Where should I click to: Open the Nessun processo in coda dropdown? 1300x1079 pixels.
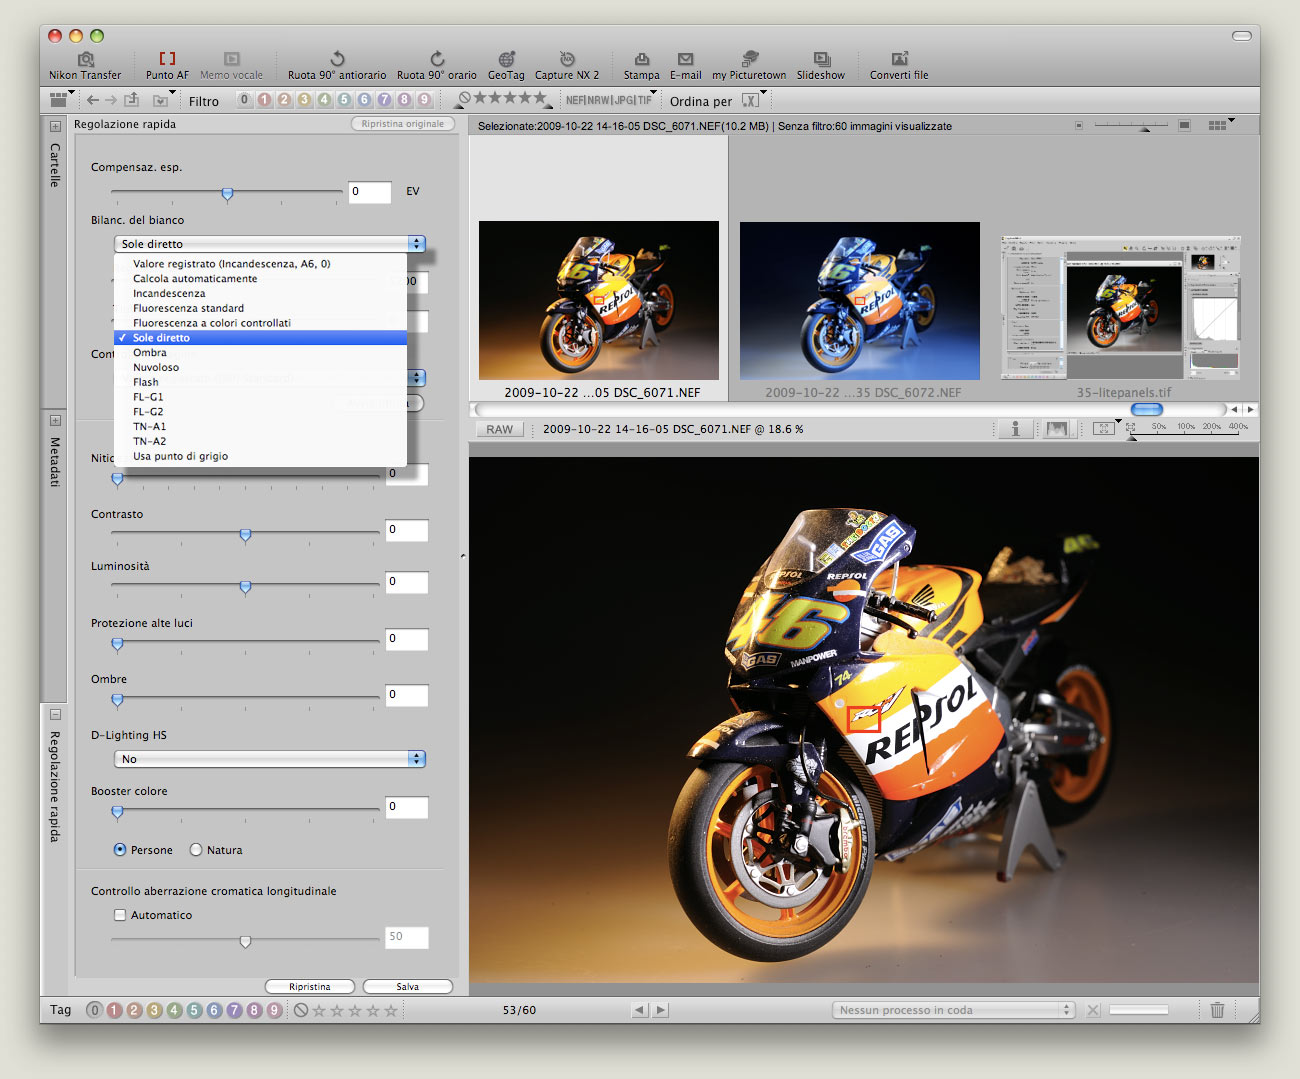point(953,1010)
